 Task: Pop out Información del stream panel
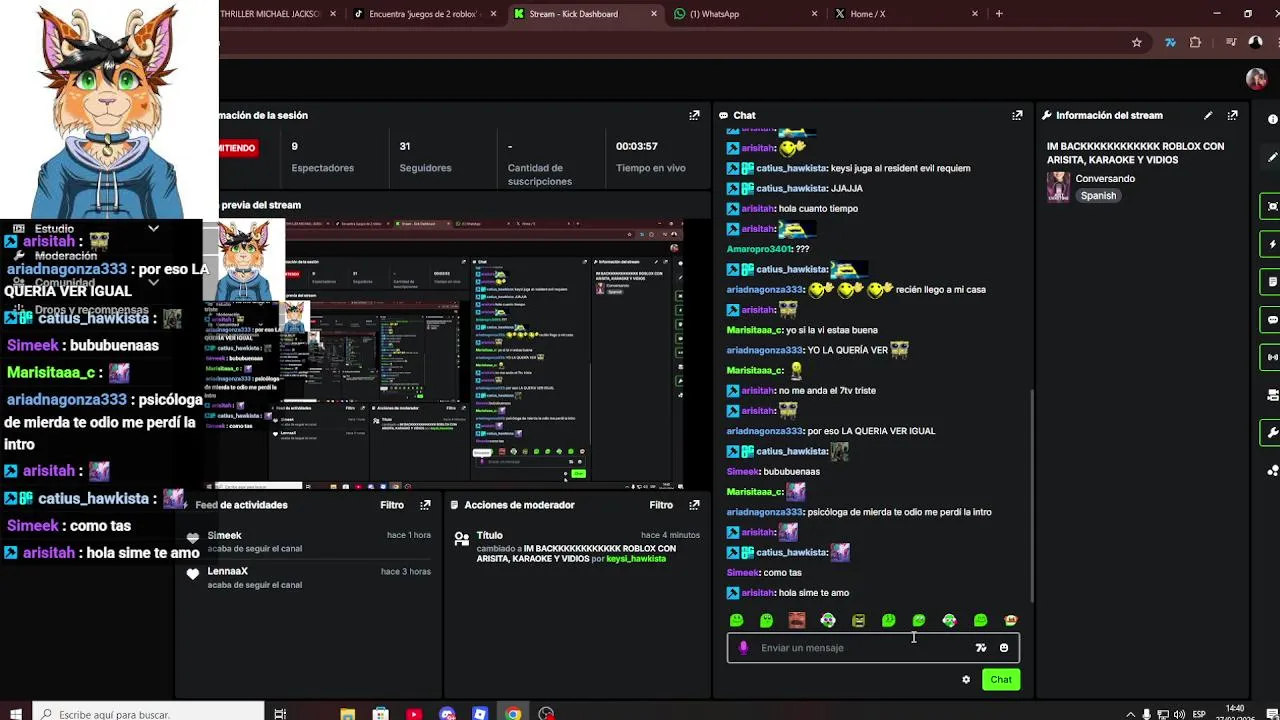click(x=1232, y=115)
